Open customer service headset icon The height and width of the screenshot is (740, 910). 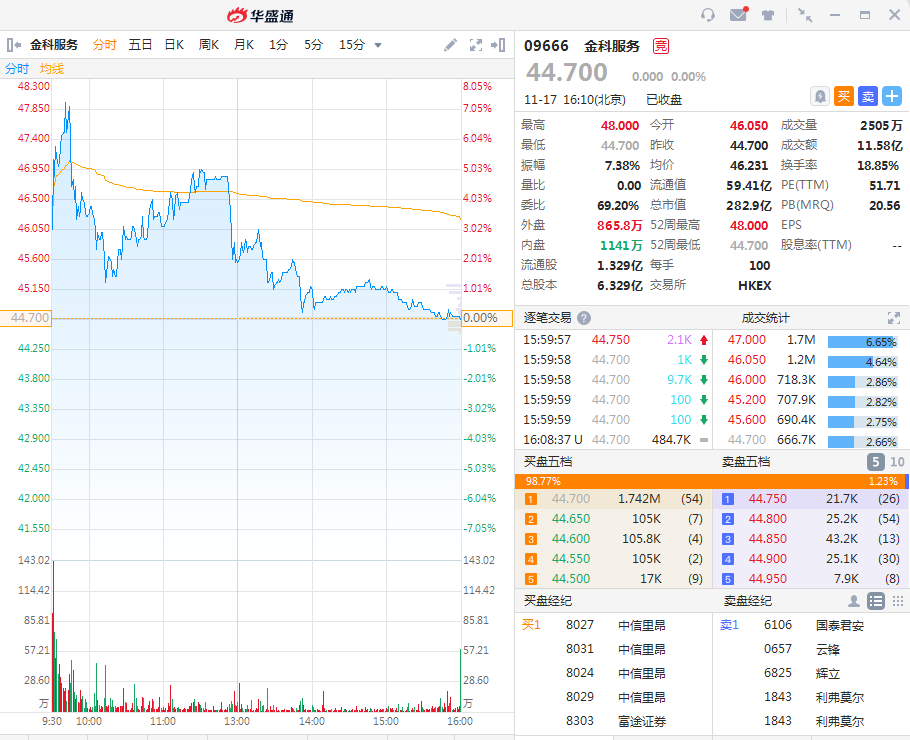coord(707,15)
